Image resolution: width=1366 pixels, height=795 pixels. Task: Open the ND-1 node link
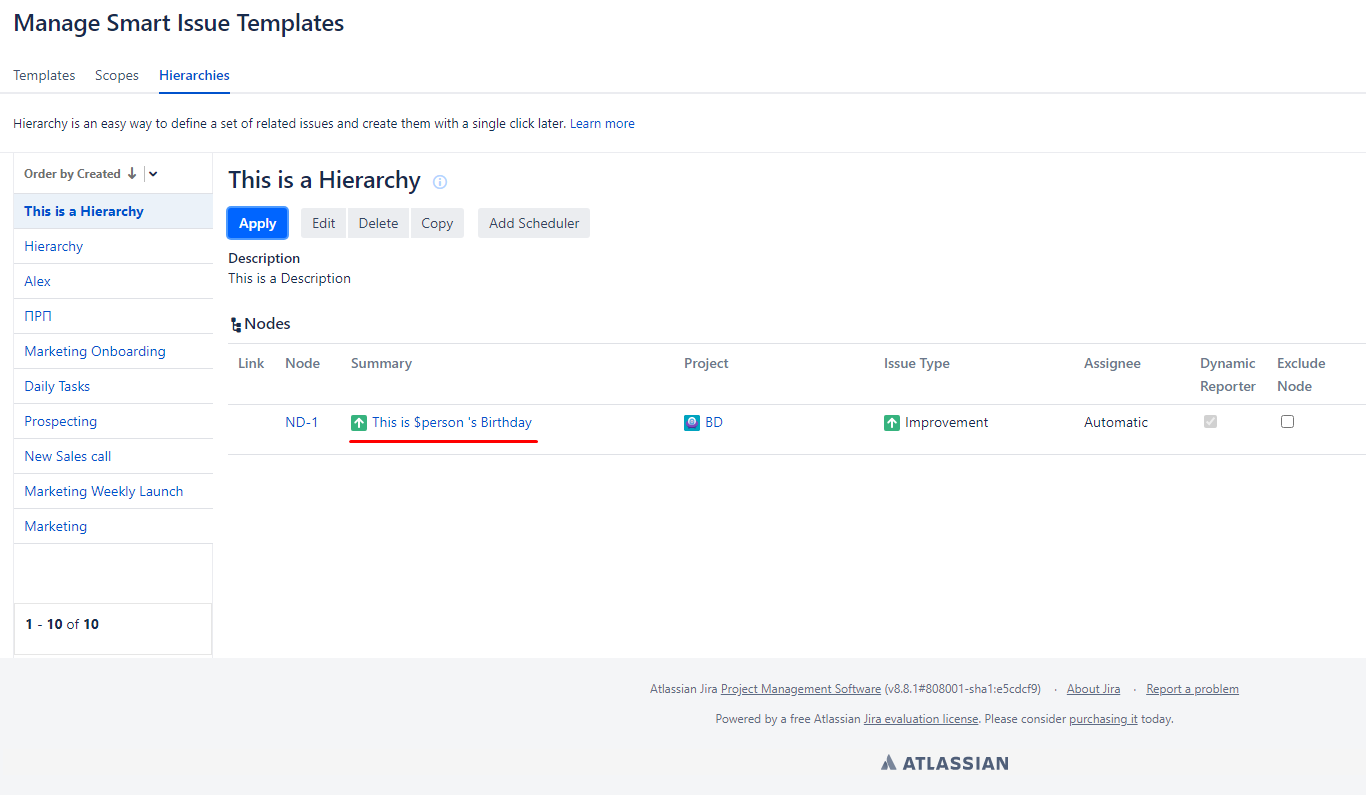click(x=301, y=423)
